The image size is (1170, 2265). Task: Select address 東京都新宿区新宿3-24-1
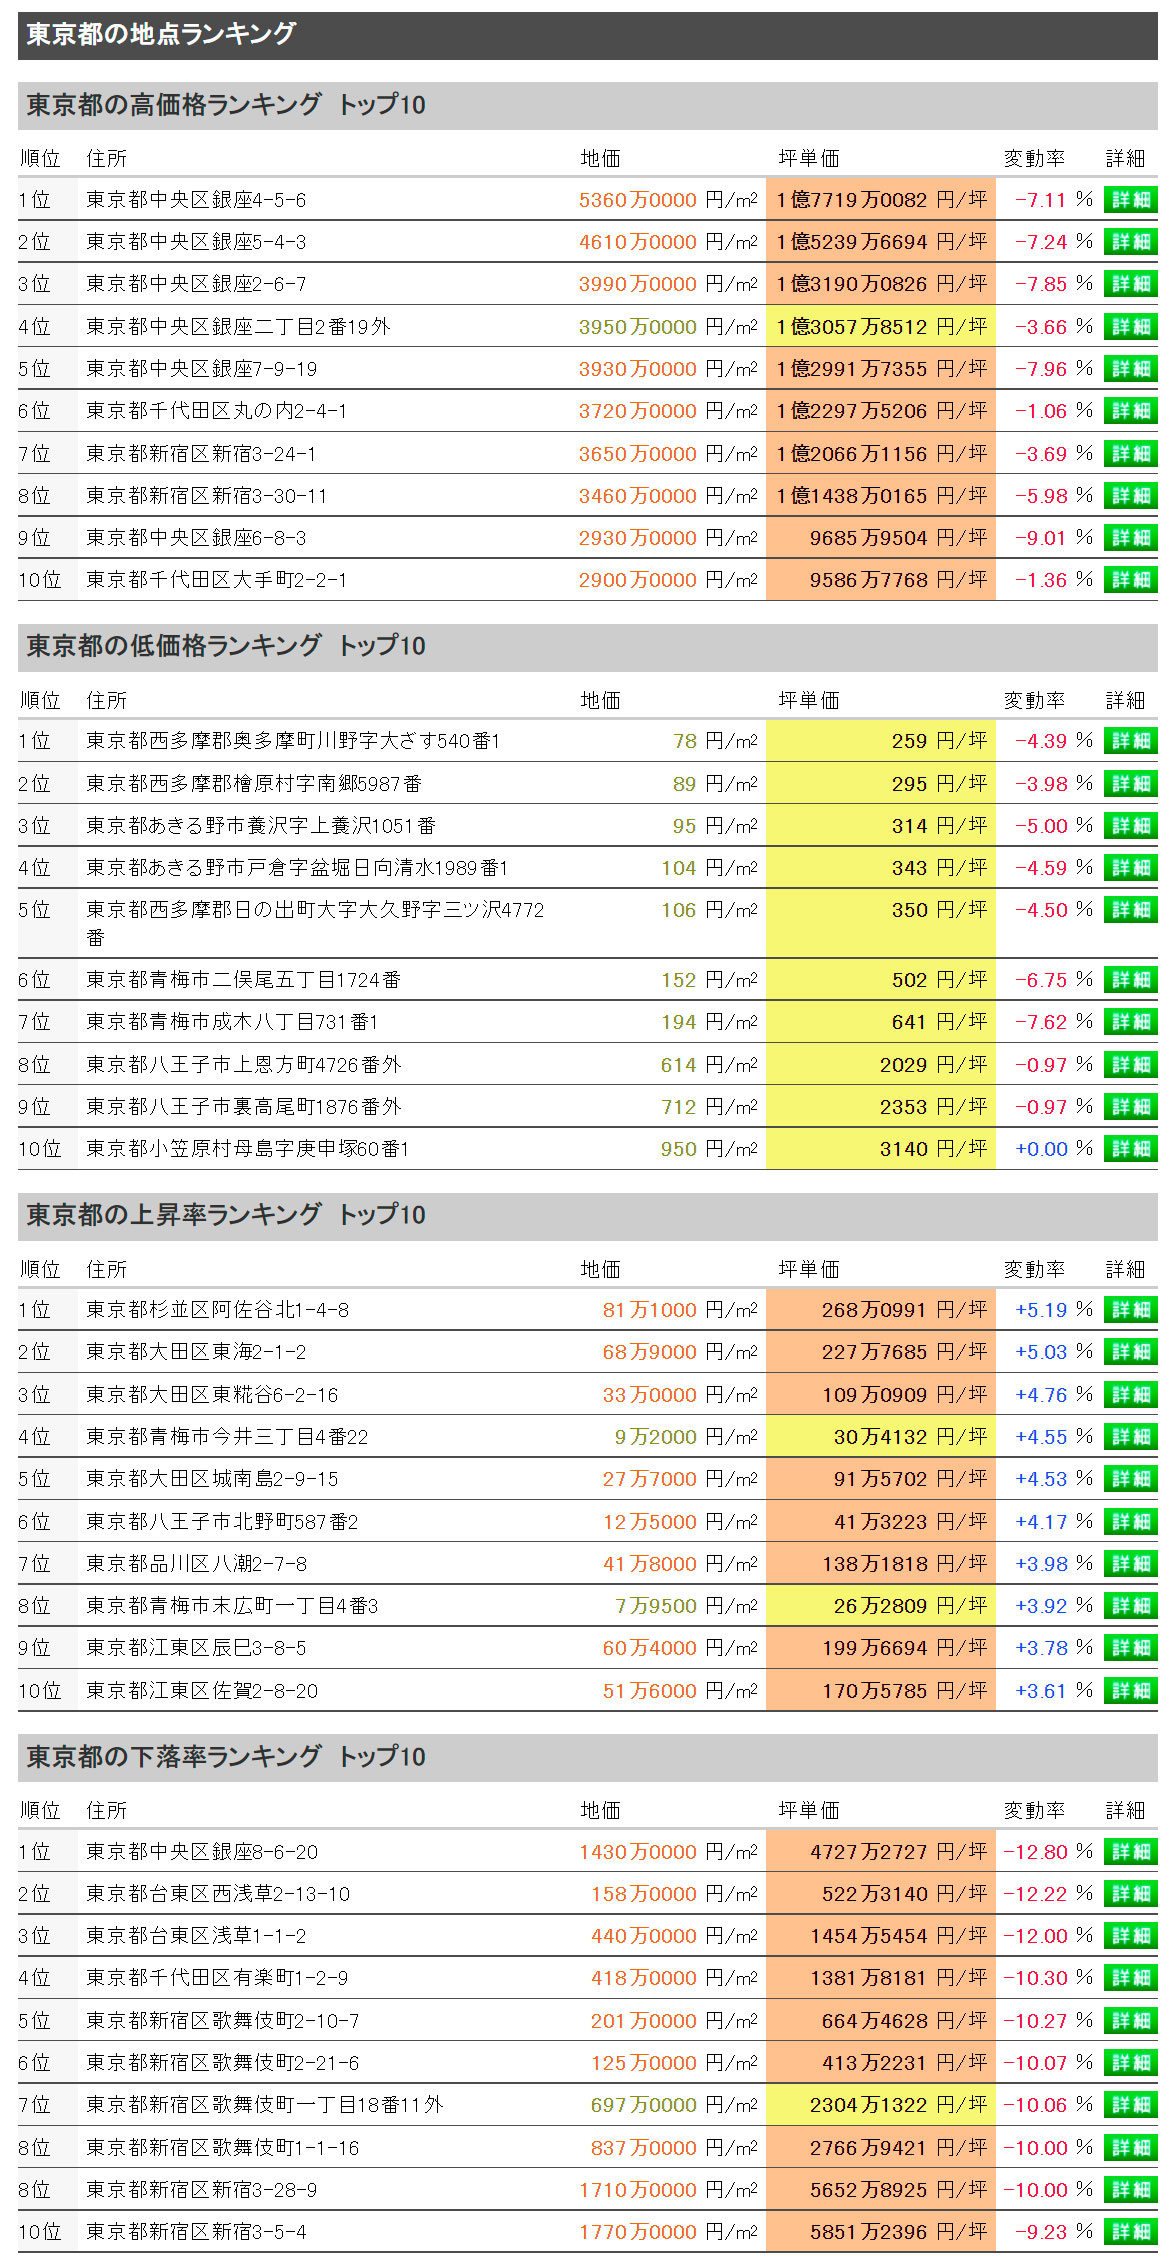(x=201, y=454)
